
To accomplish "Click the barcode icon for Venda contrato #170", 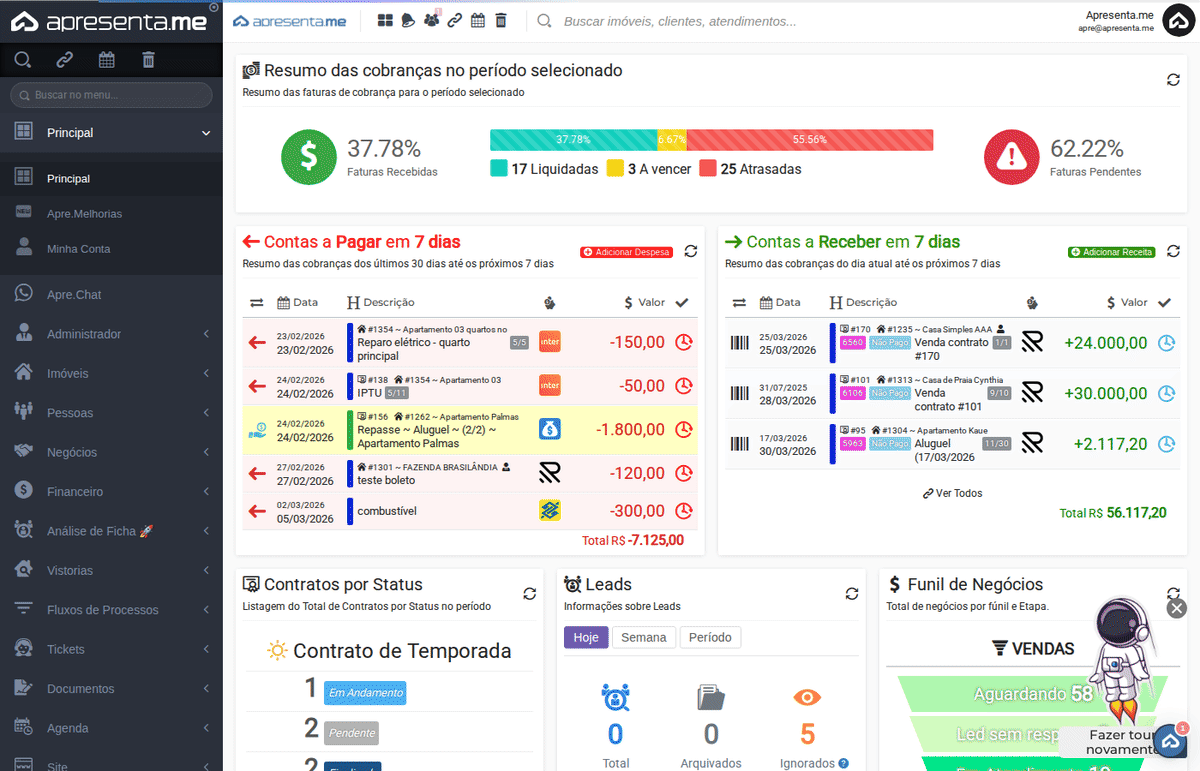I will [739, 343].
